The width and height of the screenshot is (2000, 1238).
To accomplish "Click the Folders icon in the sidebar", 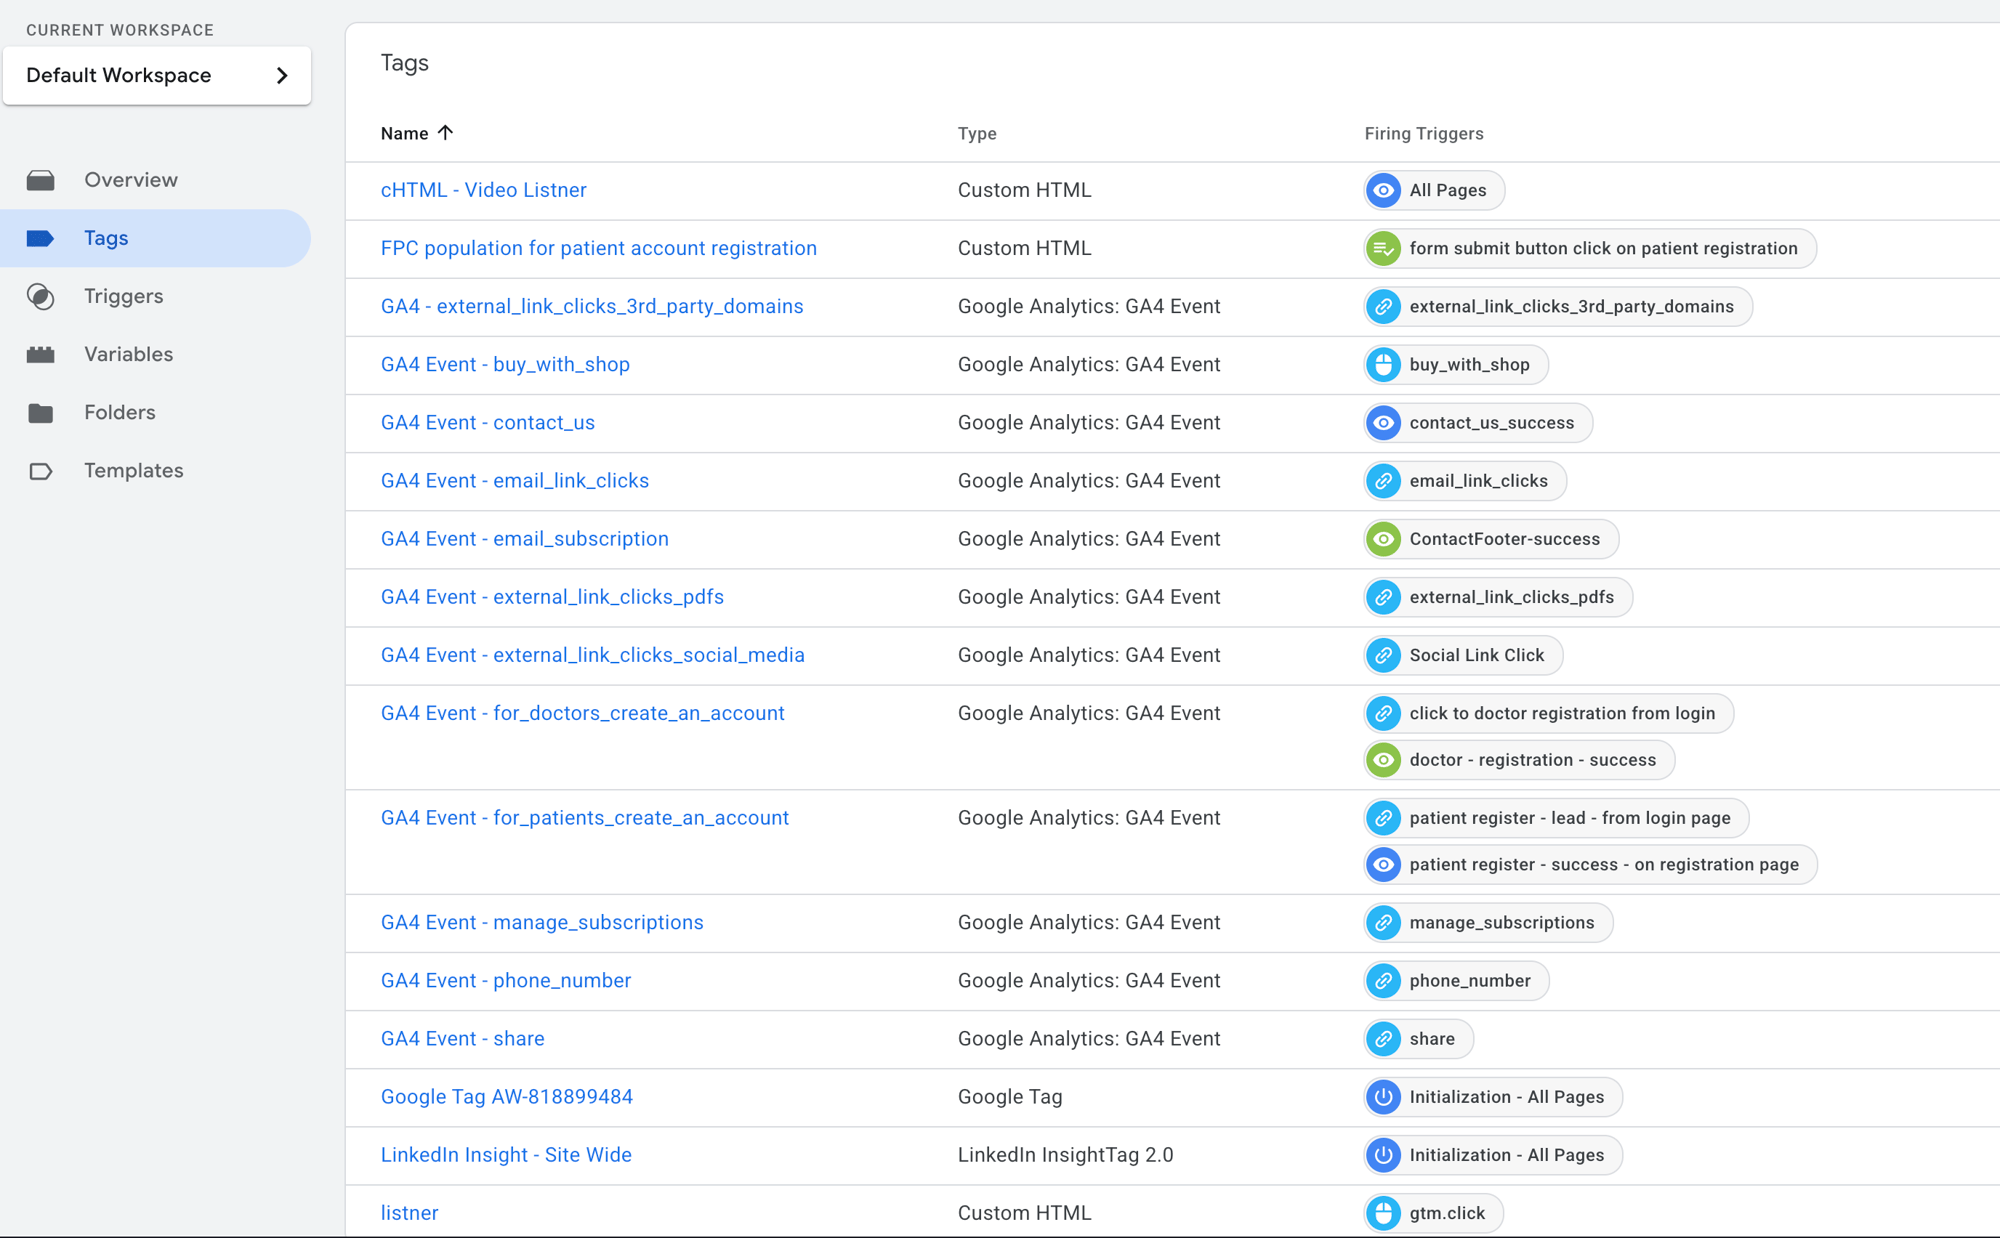I will (x=41, y=412).
